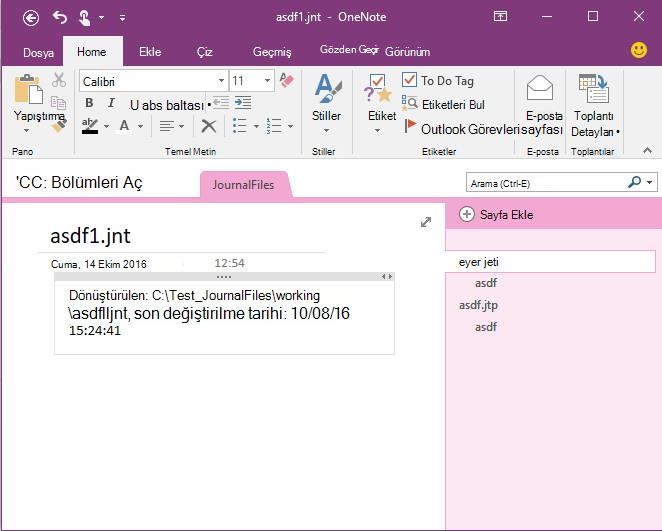This screenshot has height=531, width=662.
Task: Open Touch mode dropdown arrow
Action: (101, 18)
